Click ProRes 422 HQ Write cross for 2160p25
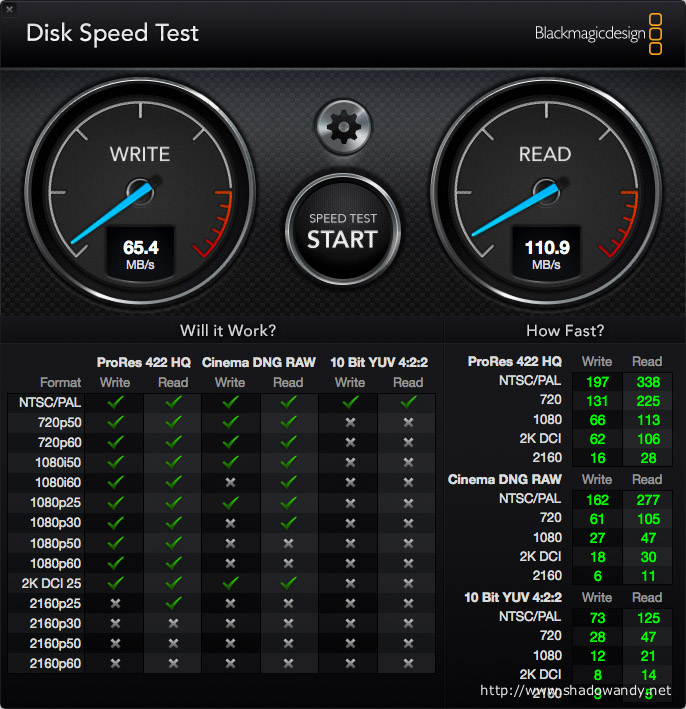 pos(115,603)
